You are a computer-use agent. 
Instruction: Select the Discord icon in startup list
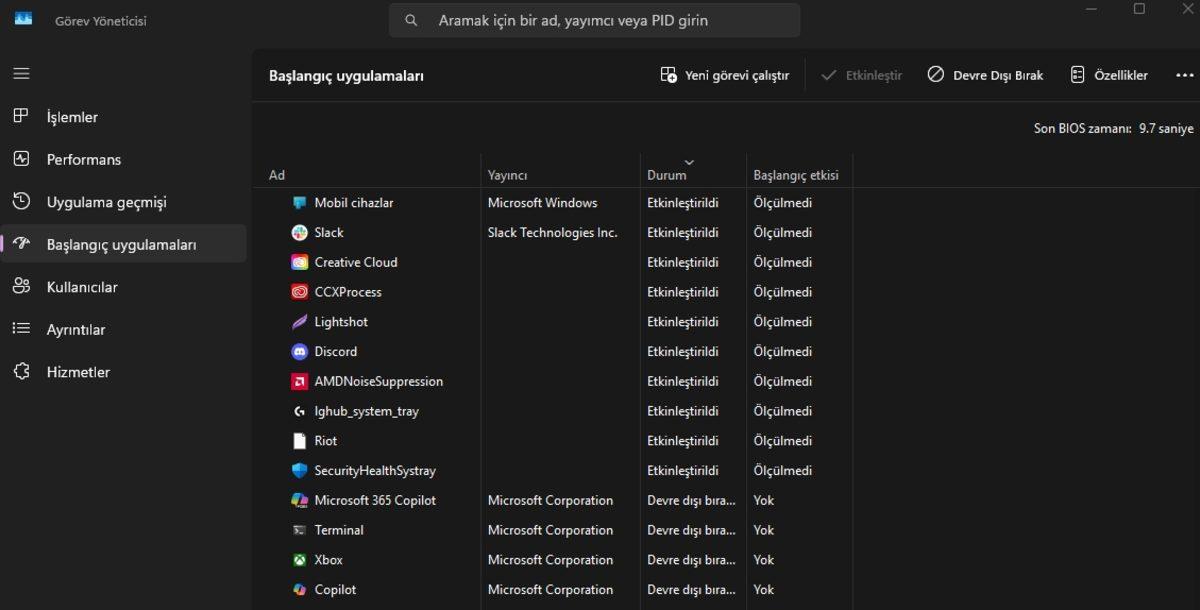[299, 352]
